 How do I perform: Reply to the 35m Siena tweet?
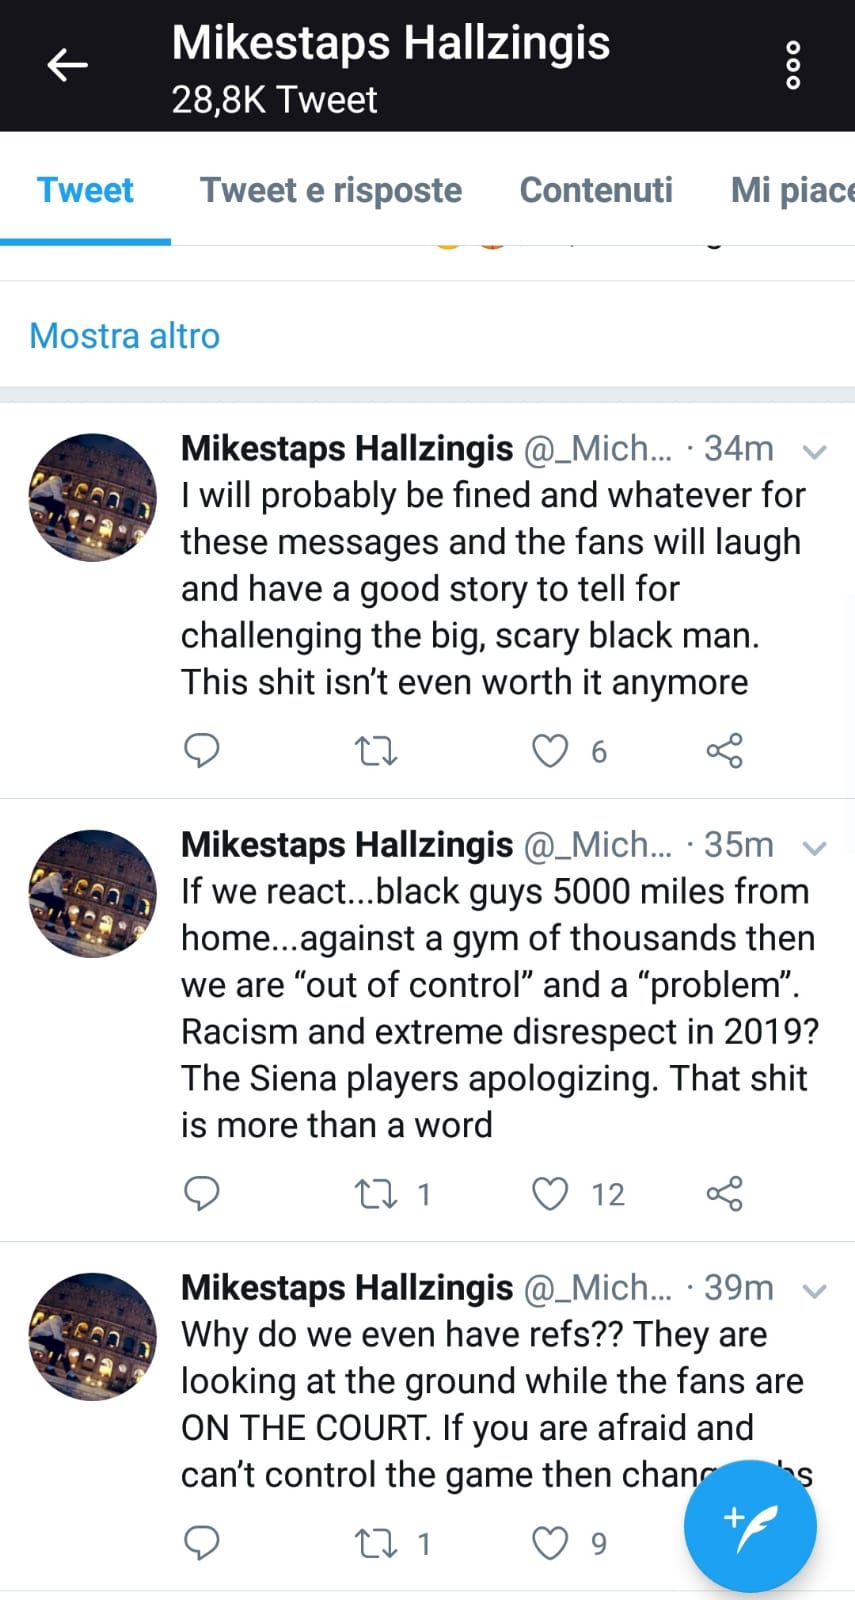202,1193
